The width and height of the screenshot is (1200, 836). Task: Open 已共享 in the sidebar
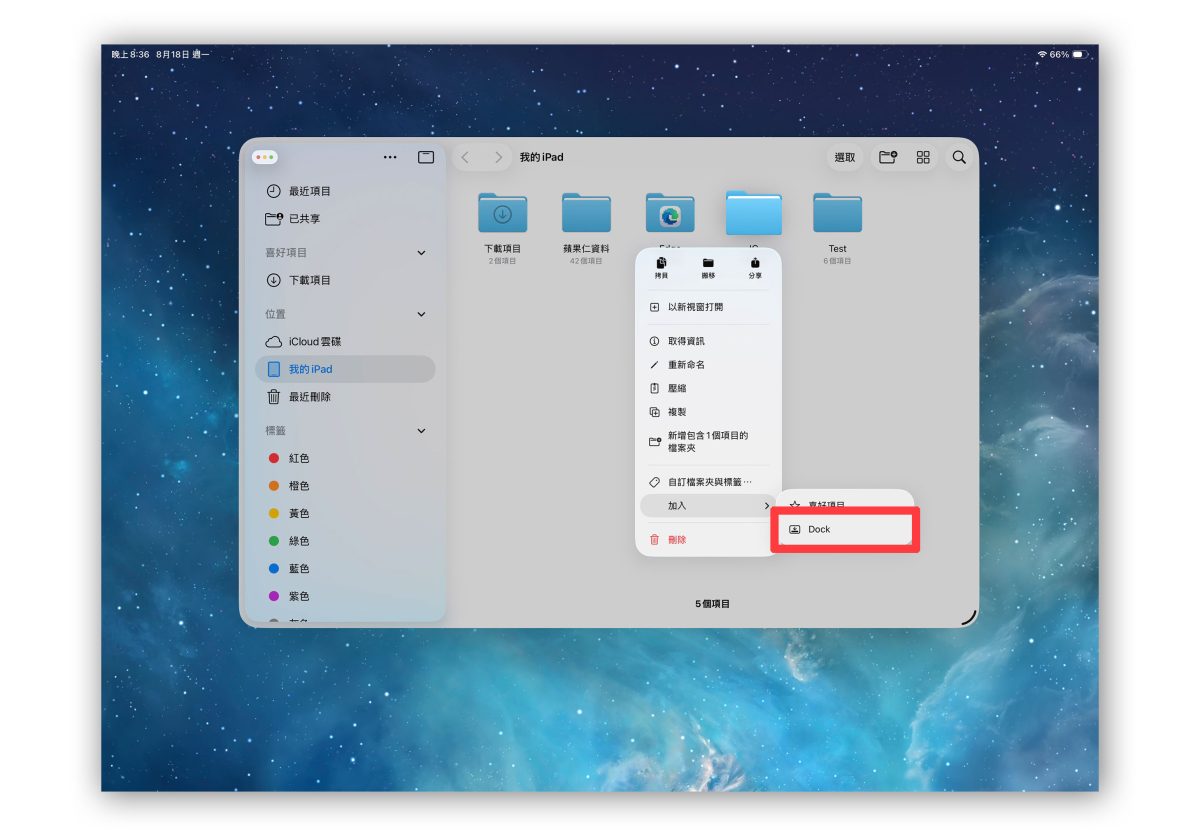[345, 219]
